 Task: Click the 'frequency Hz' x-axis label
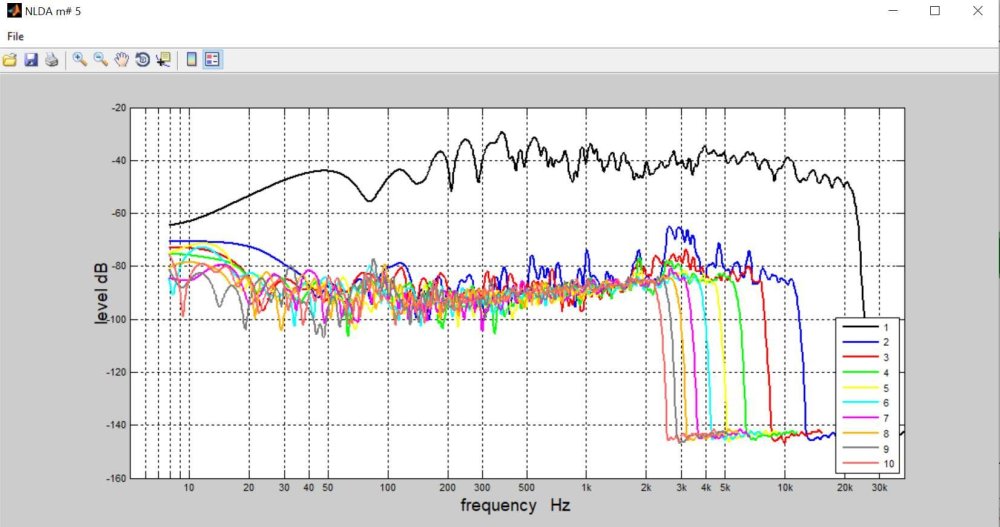(515, 506)
